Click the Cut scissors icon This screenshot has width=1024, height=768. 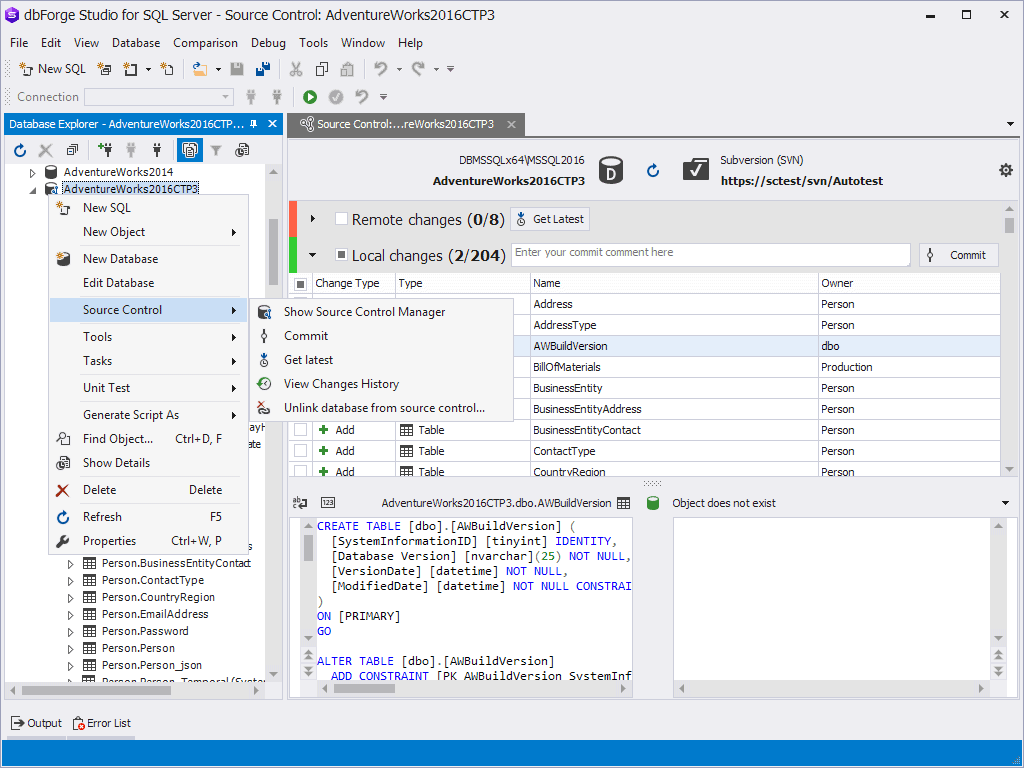click(x=296, y=69)
